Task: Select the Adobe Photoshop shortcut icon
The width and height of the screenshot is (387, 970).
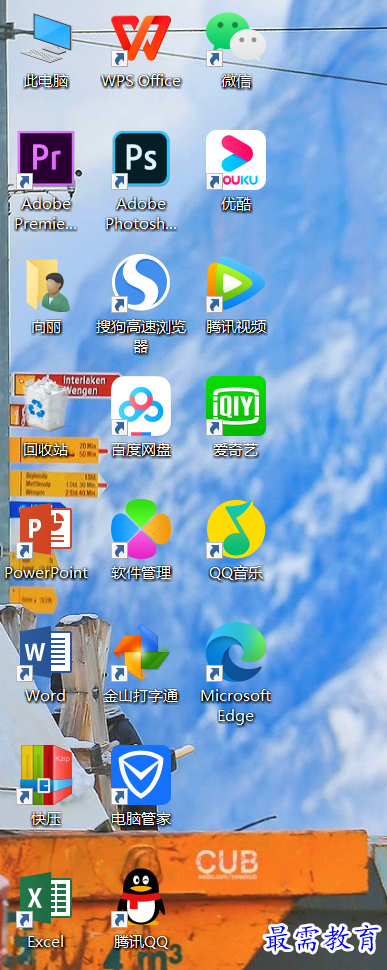Action: [x=141, y=159]
